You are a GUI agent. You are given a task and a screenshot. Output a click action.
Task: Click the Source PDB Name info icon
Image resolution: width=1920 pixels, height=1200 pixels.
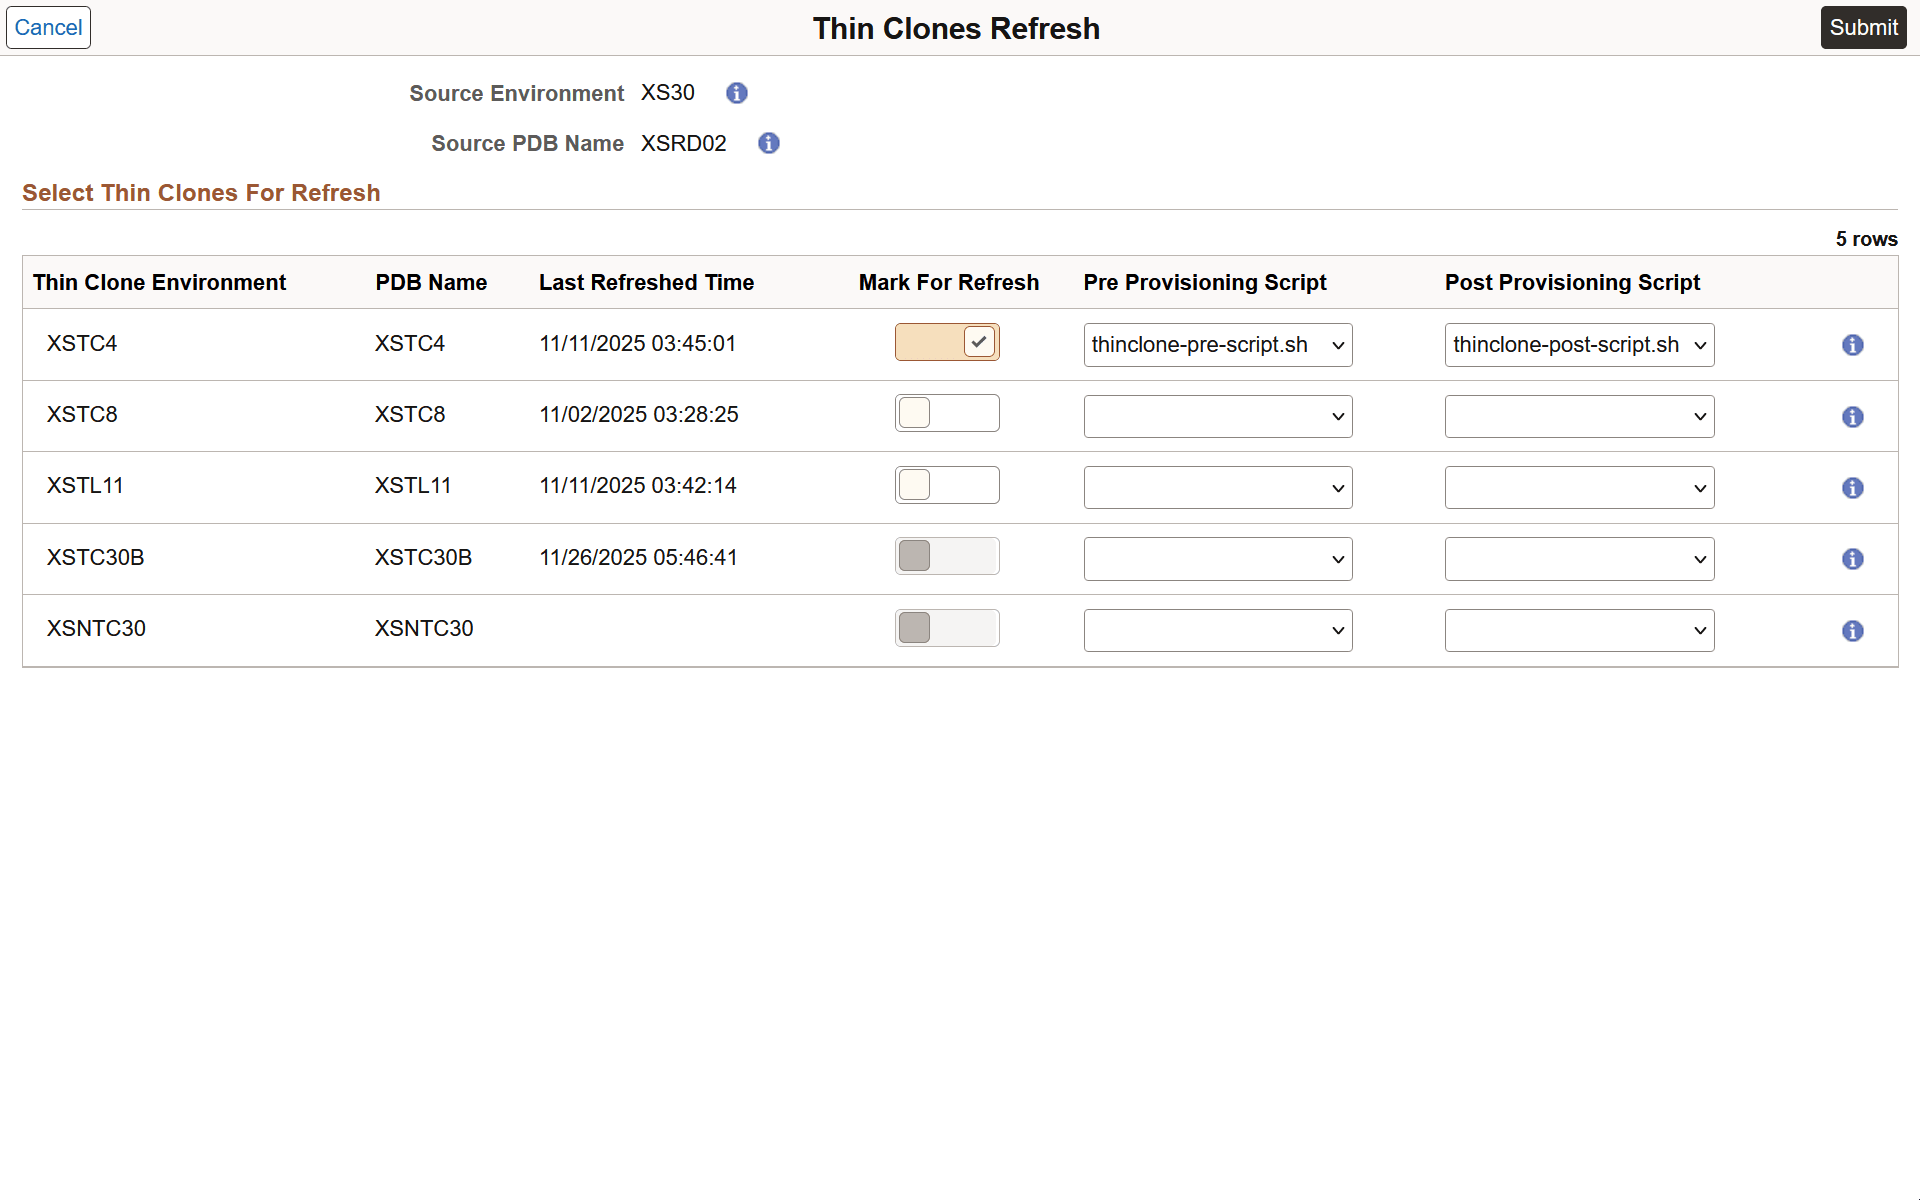tap(768, 143)
